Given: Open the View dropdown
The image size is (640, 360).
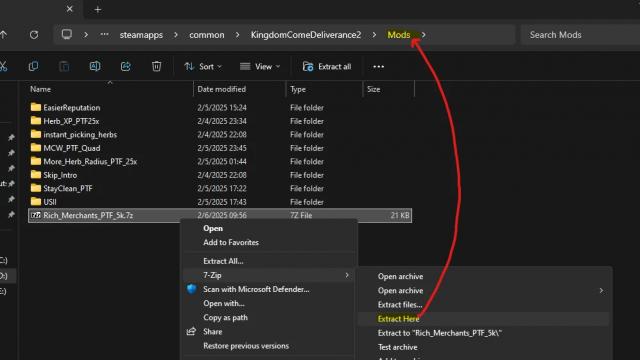Looking at the screenshot, I should pos(260,67).
